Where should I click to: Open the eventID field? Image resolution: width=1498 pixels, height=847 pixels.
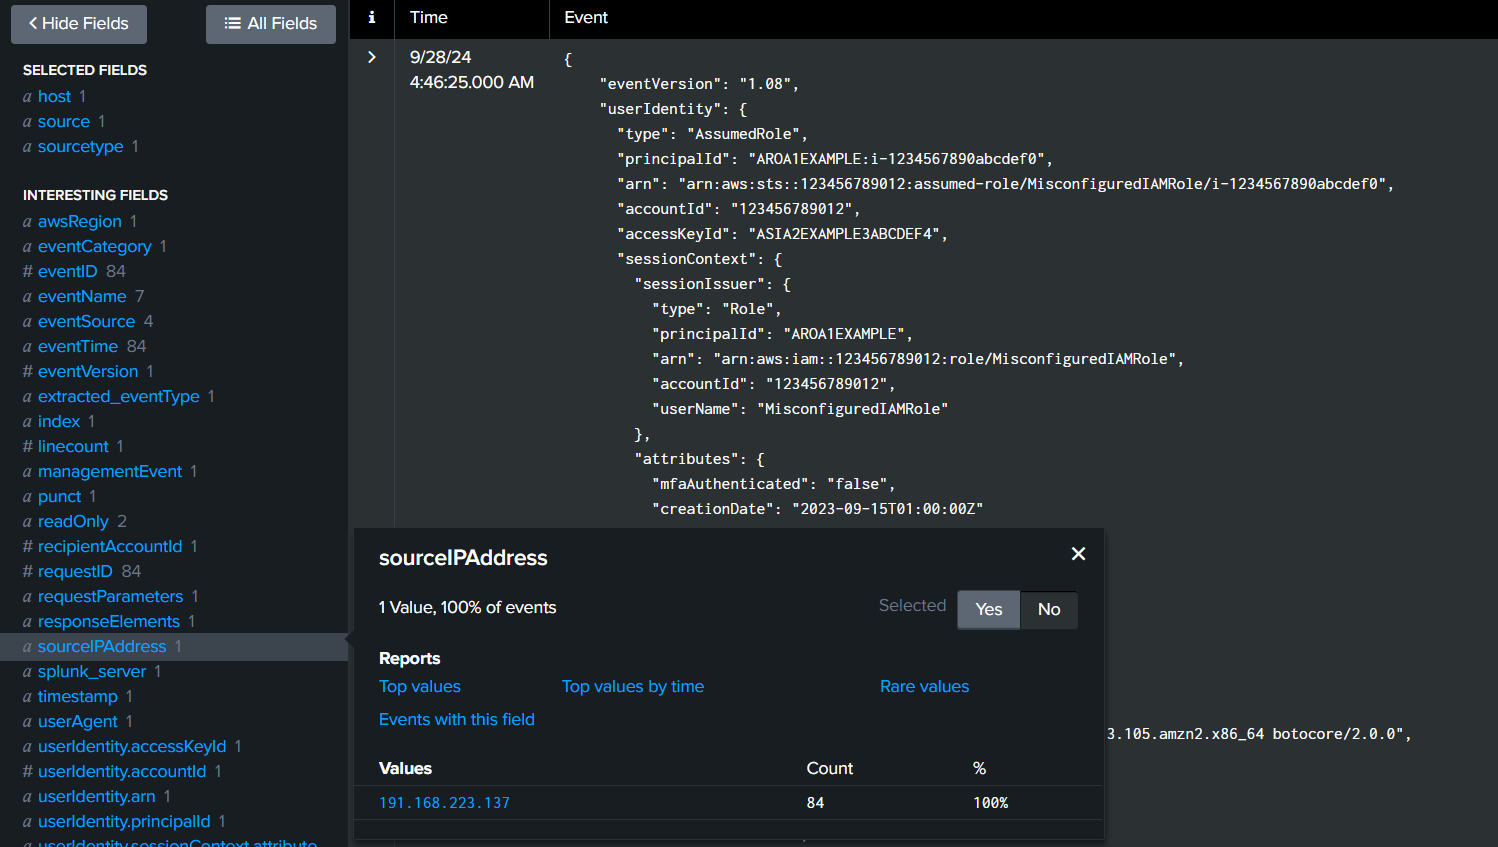(68, 271)
